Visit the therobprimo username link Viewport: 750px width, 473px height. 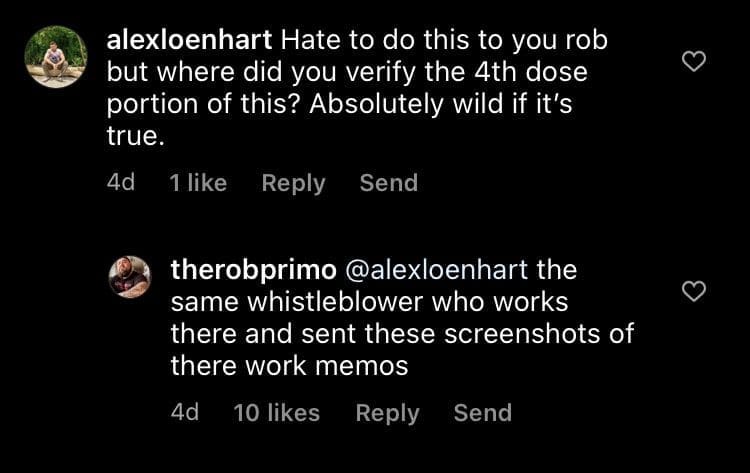[253, 269]
